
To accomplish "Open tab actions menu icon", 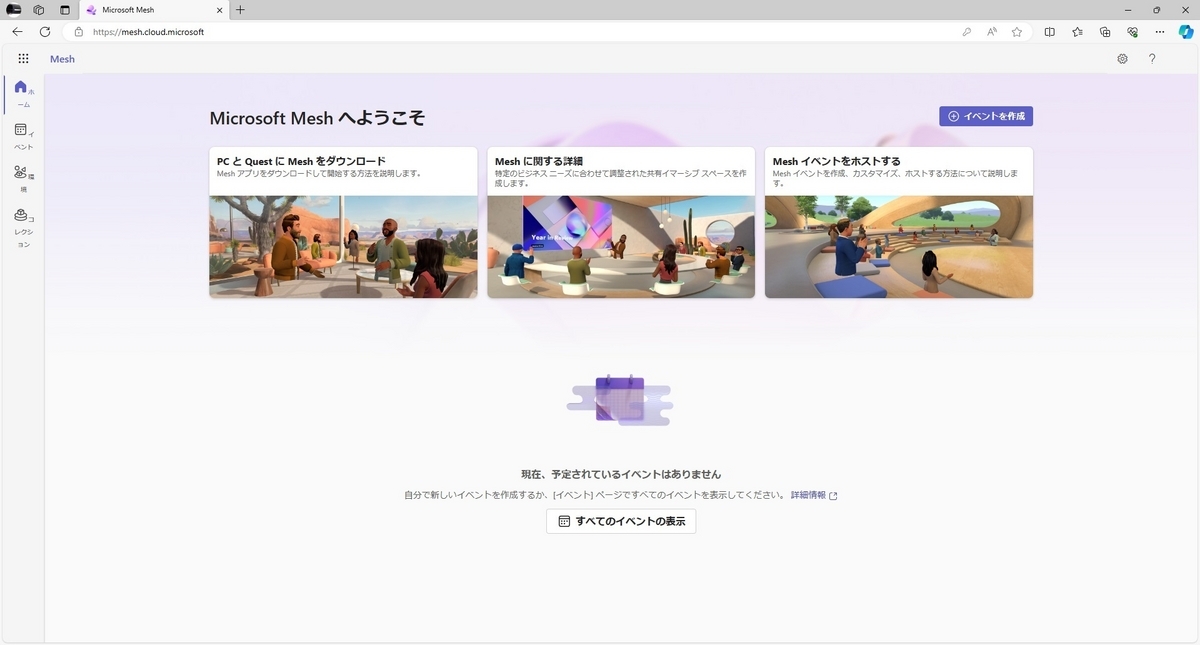I will click(65, 9).
